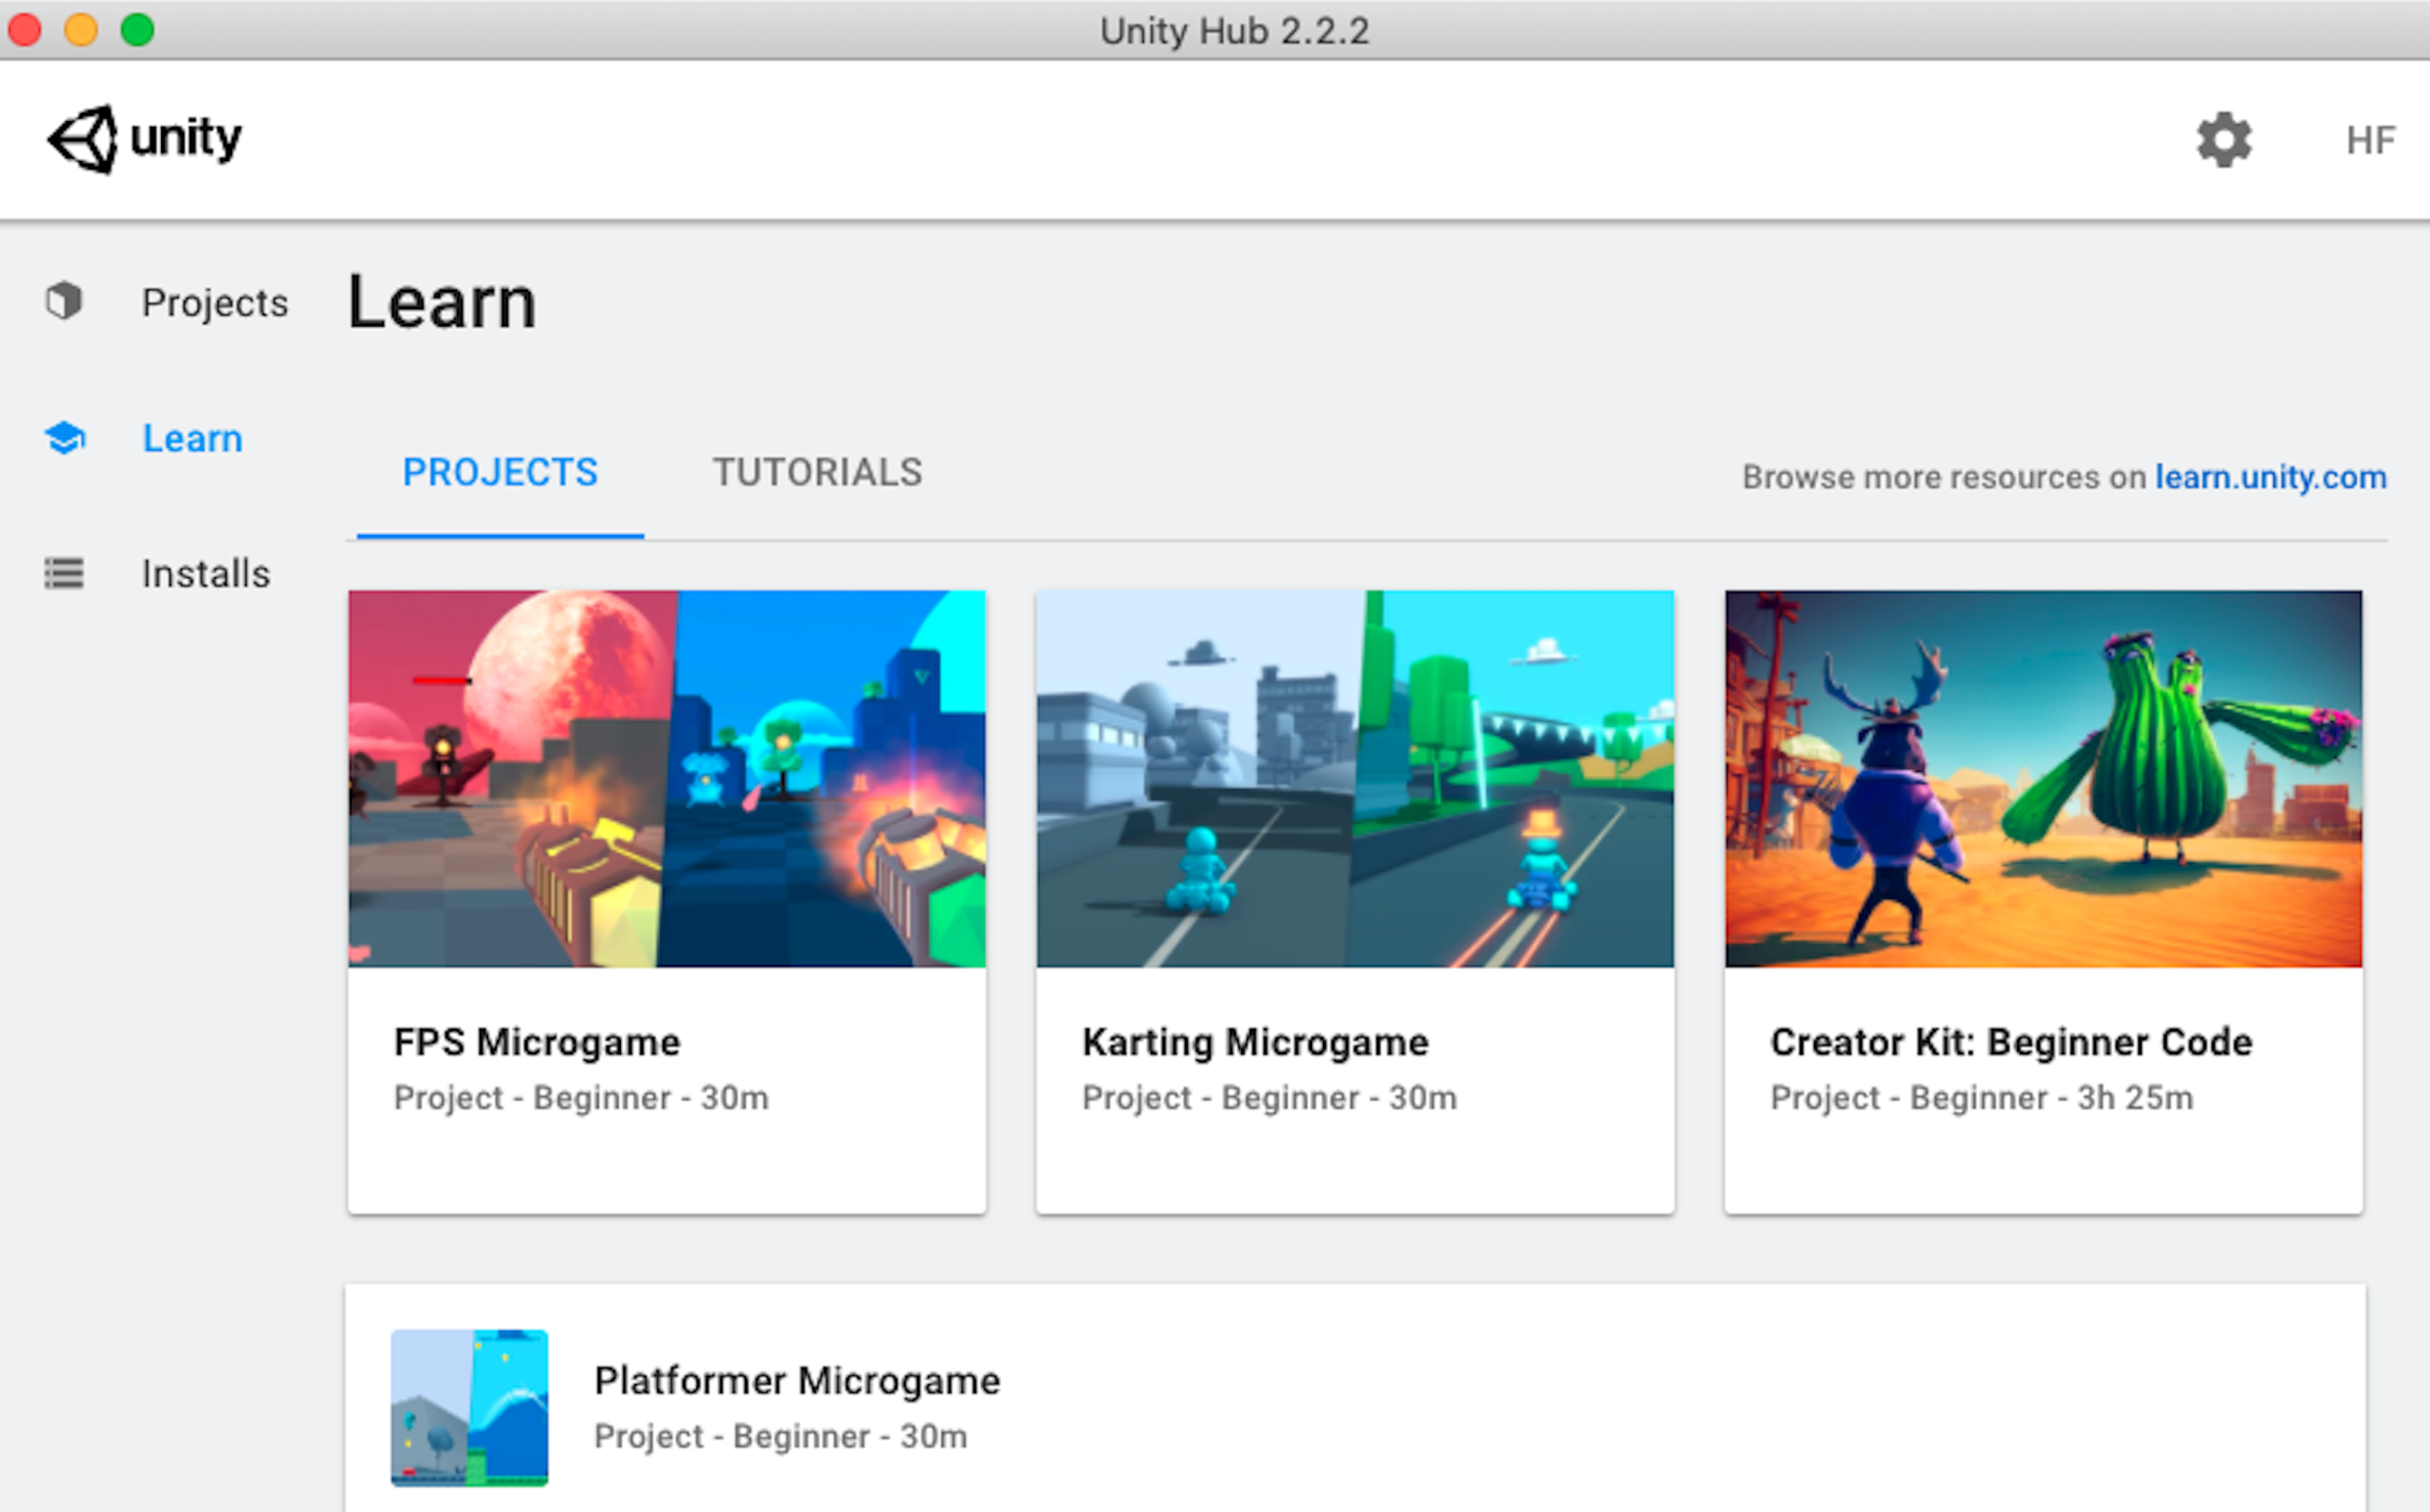2430x1512 pixels.
Task: Open the FPS Microgame thumbnail image
Action: (666, 778)
